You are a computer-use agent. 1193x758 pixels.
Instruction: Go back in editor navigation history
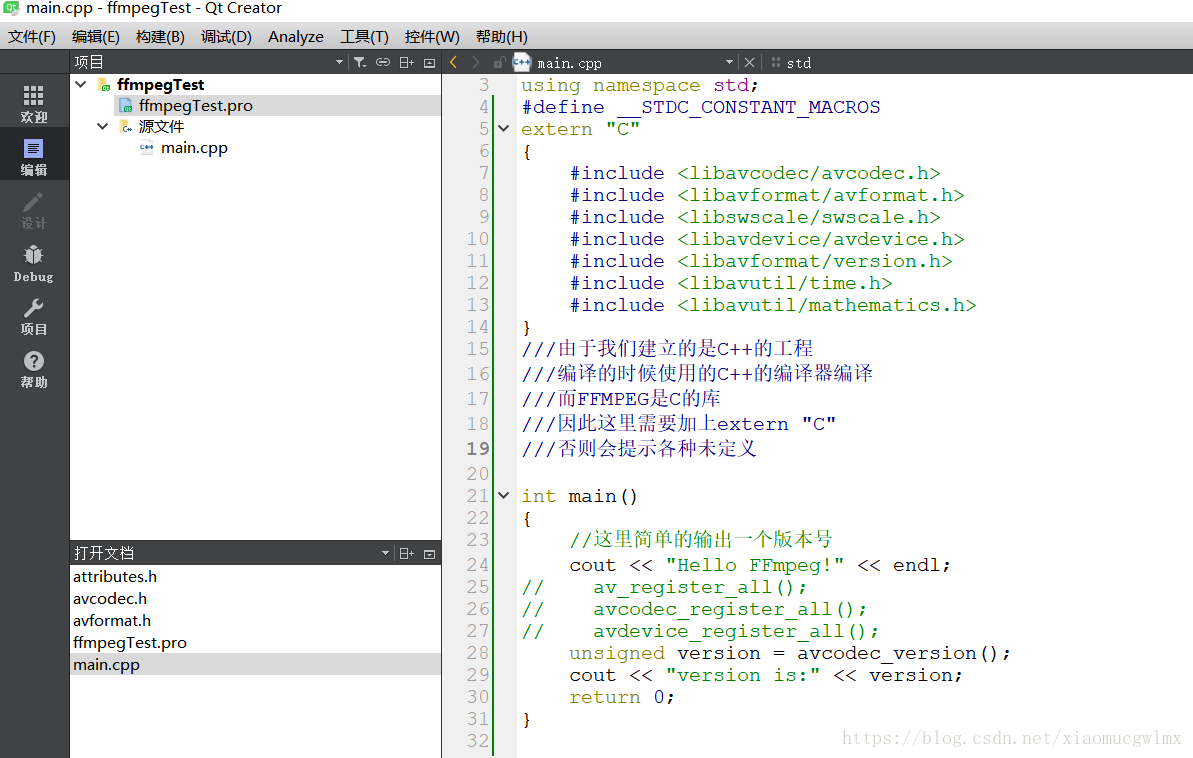[x=453, y=62]
